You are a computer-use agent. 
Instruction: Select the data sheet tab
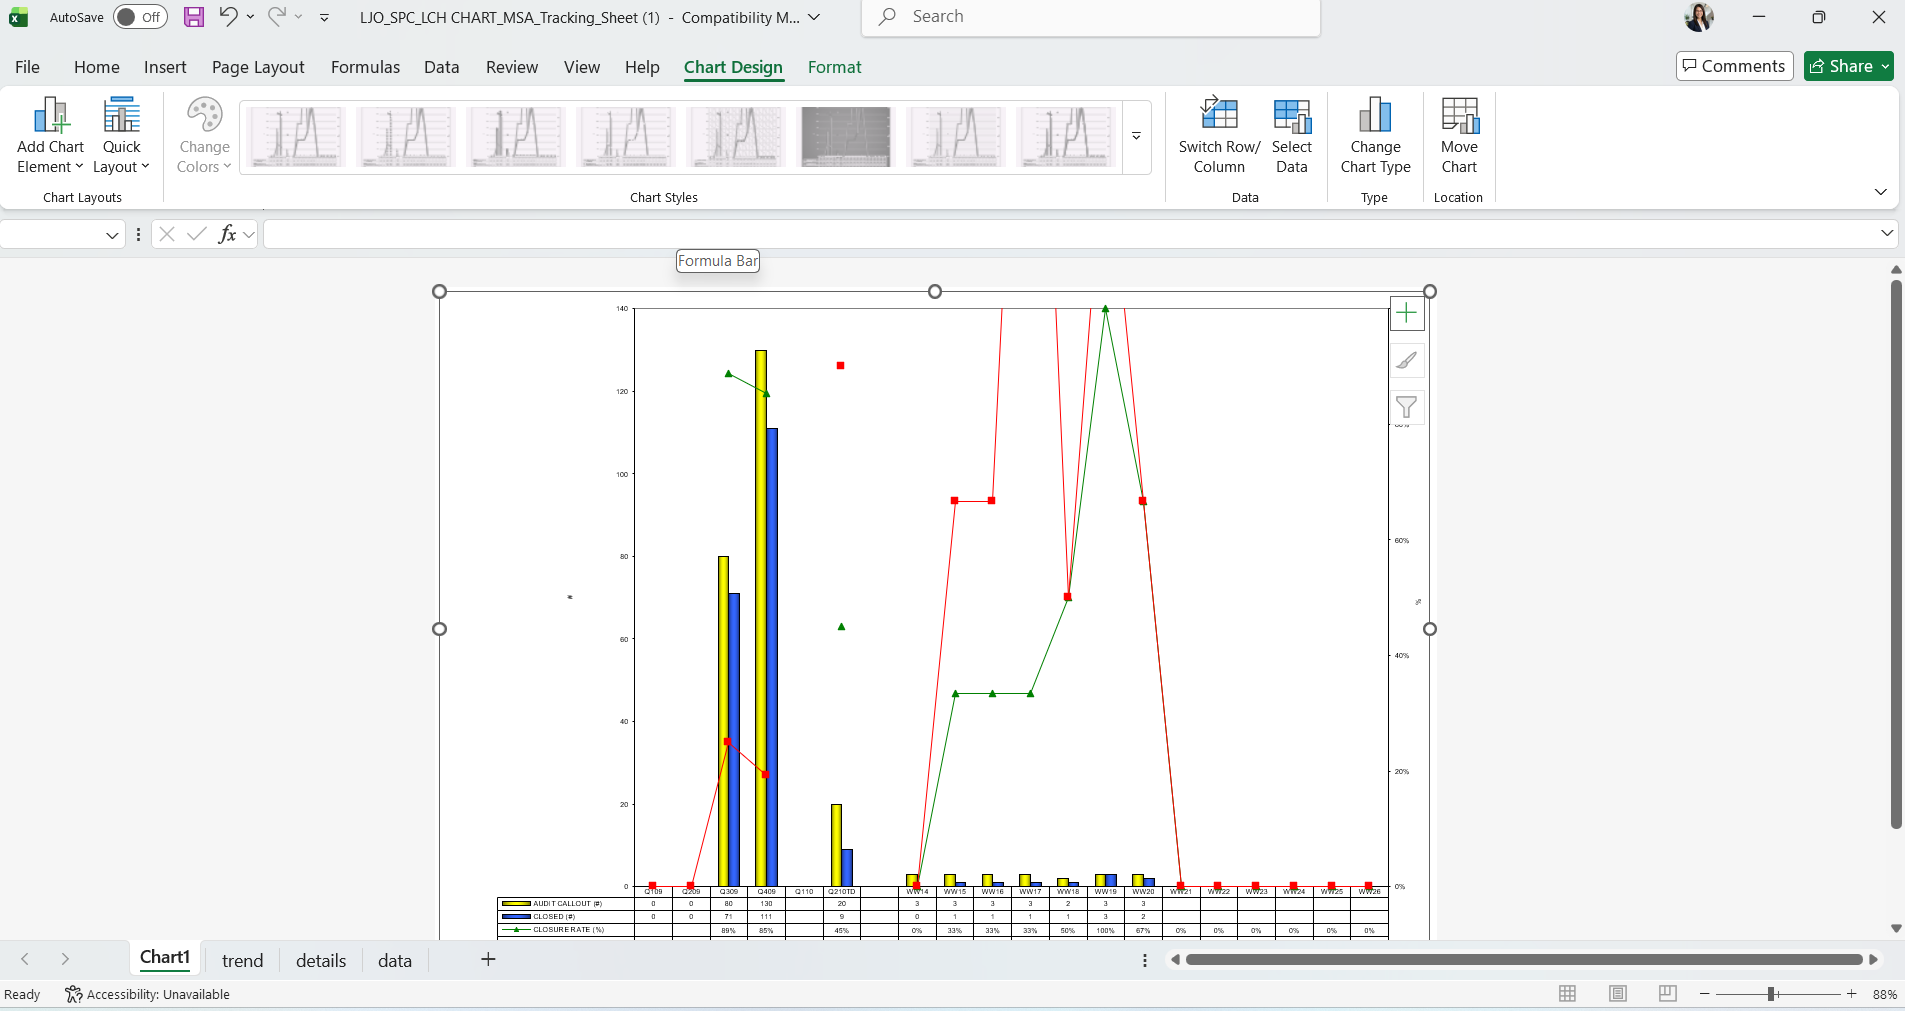coord(395,960)
